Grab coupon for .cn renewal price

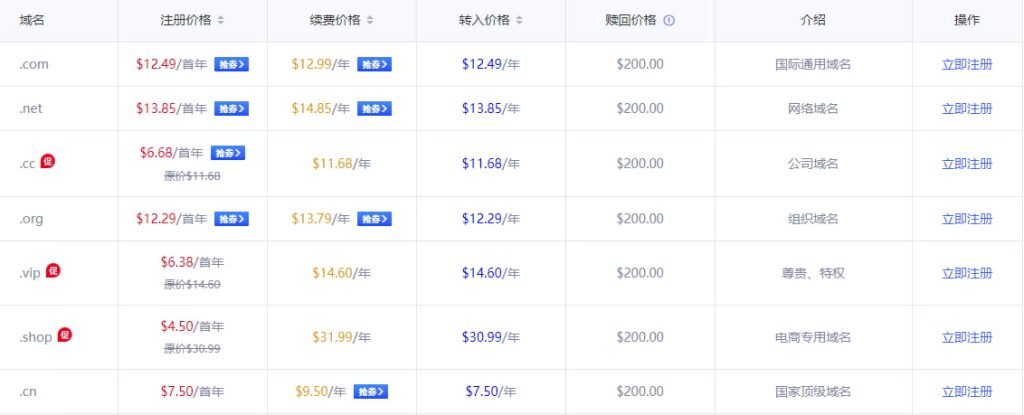click(370, 392)
